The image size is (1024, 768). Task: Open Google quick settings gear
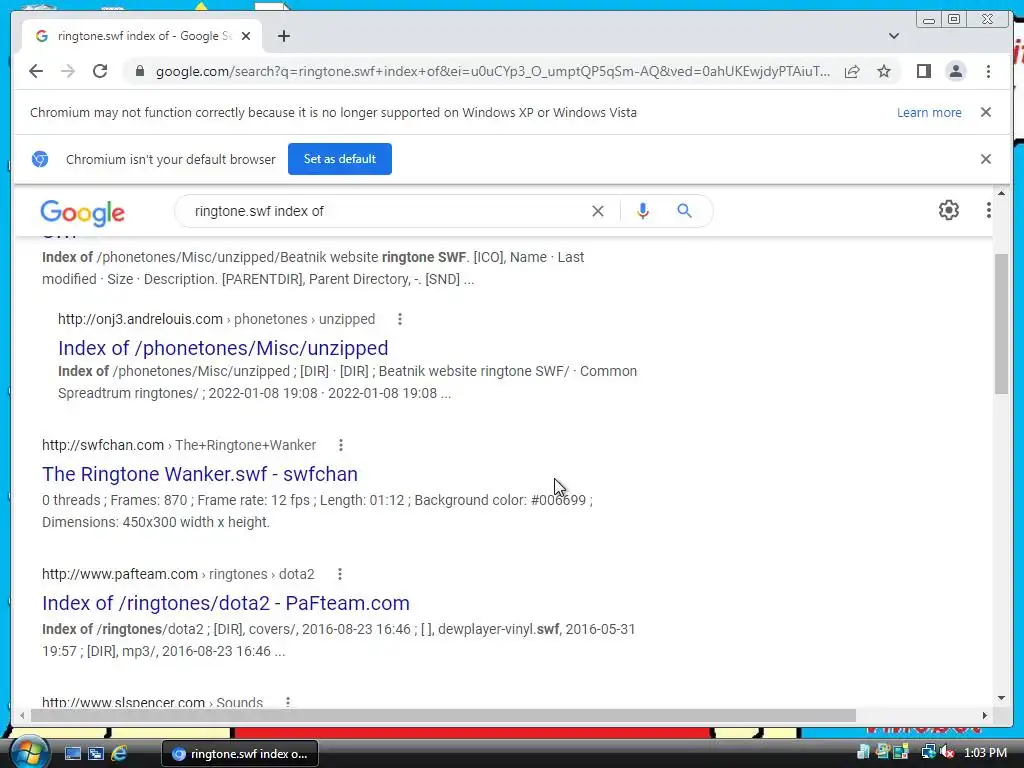(x=949, y=210)
